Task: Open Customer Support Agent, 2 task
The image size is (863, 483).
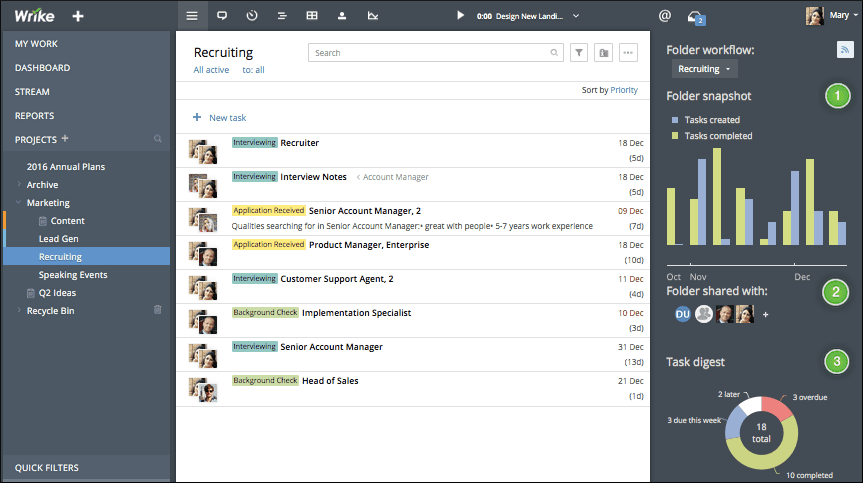Action: (x=337, y=279)
